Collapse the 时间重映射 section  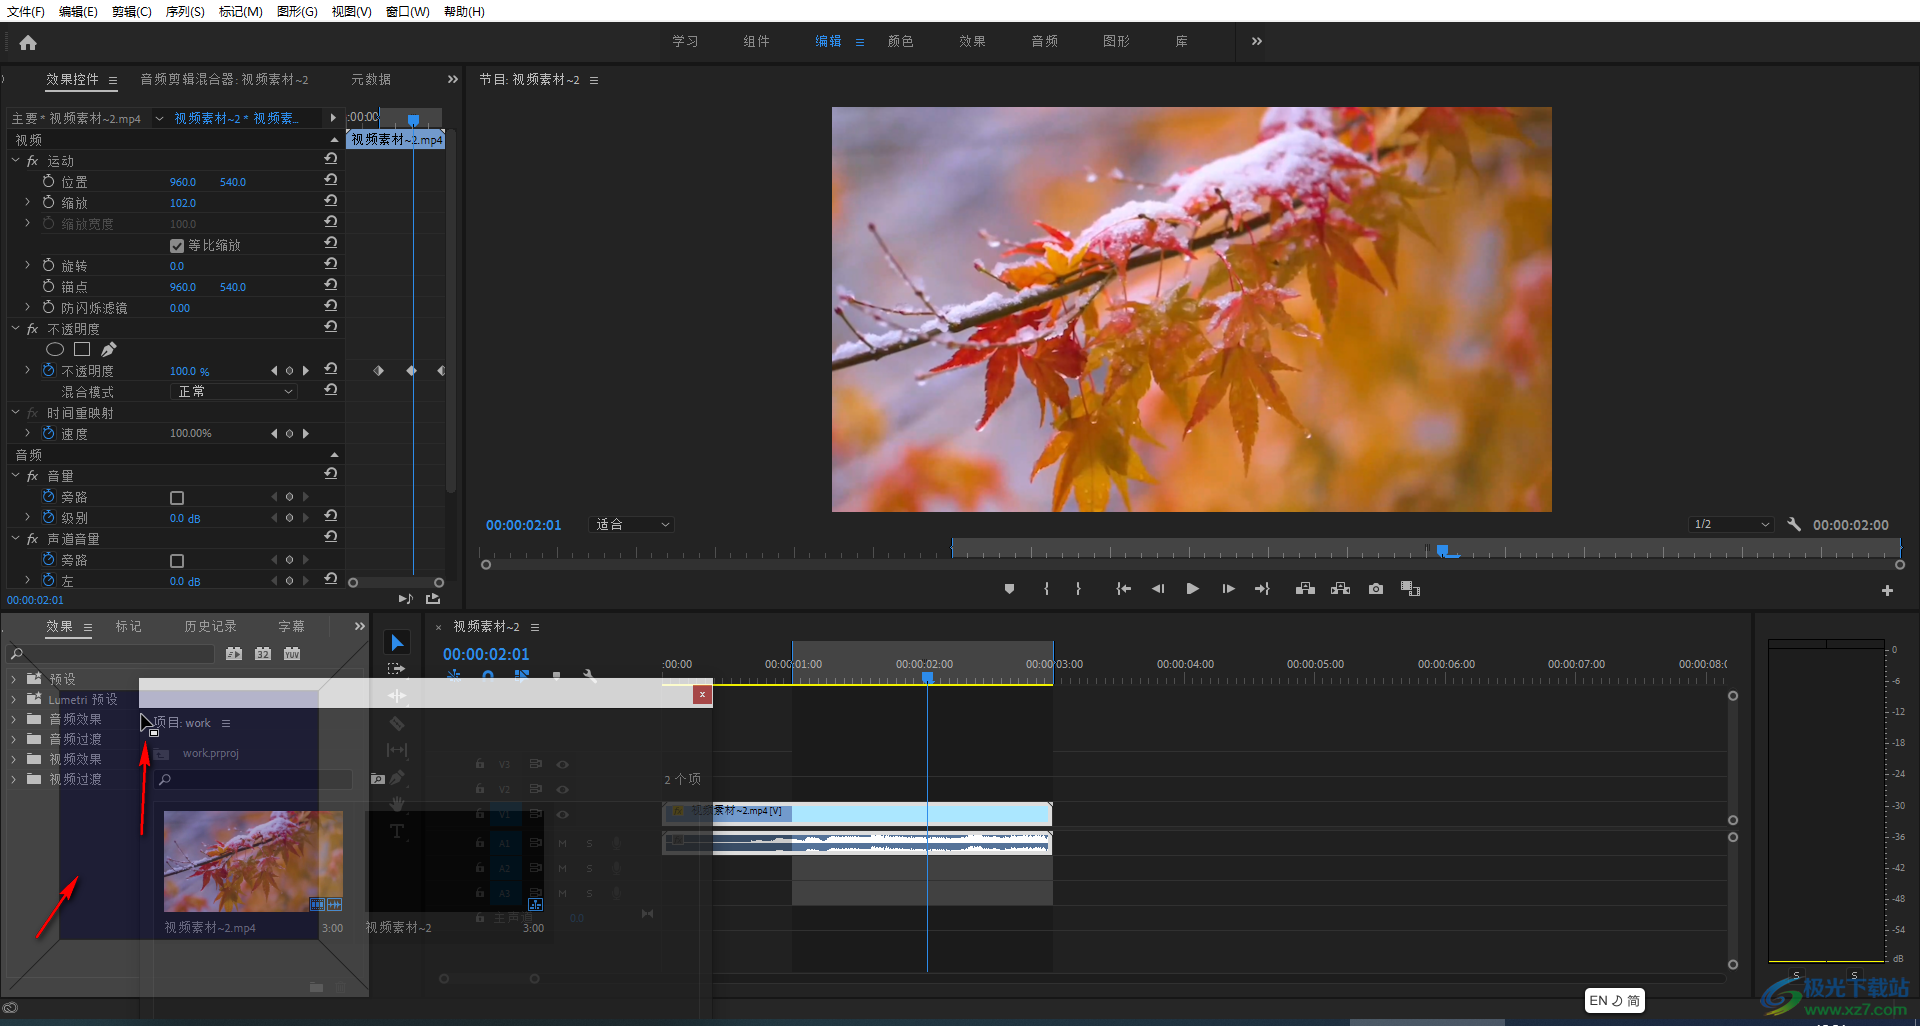click(15, 412)
